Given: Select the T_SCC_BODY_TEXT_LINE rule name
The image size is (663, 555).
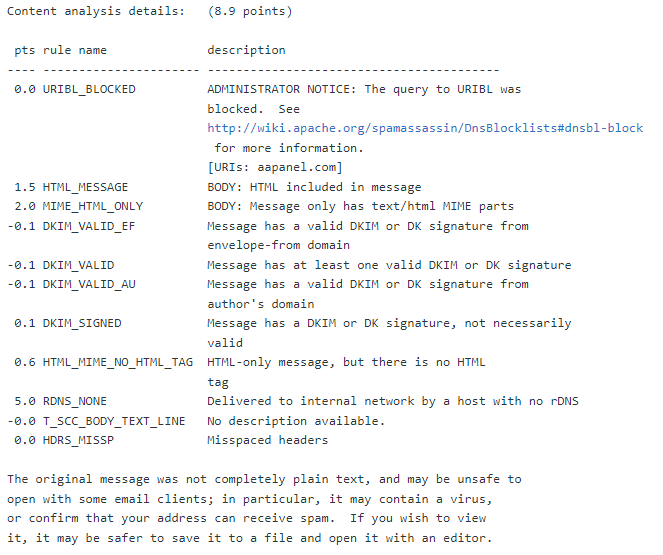Looking at the screenshot, I should [x=114, y=421].
